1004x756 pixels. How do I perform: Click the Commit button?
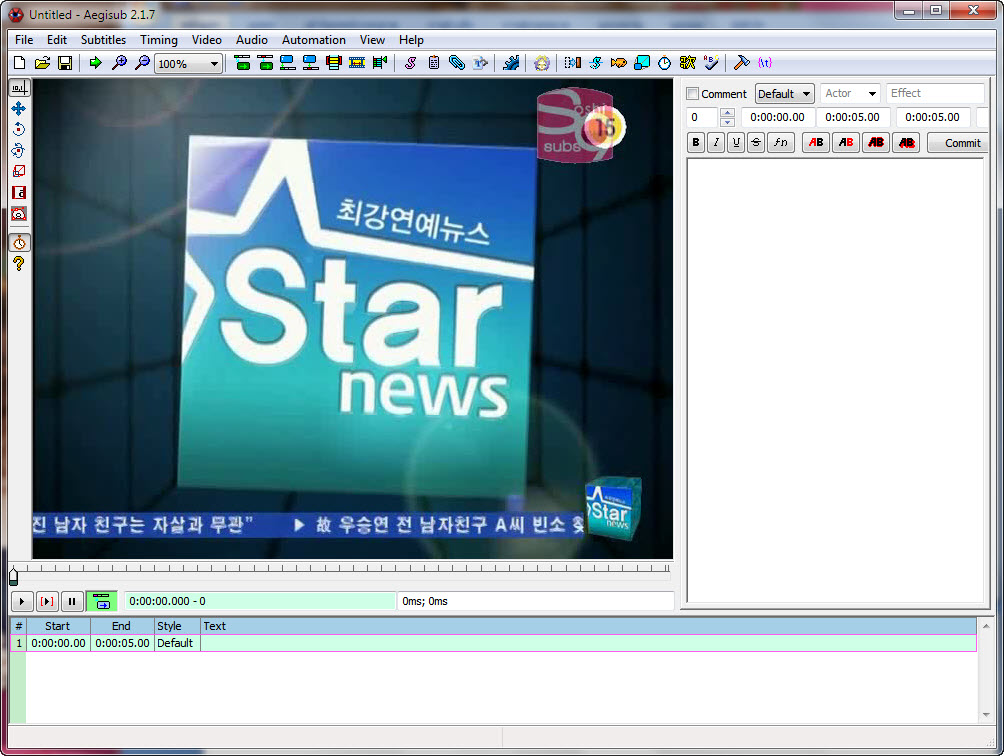958,143
